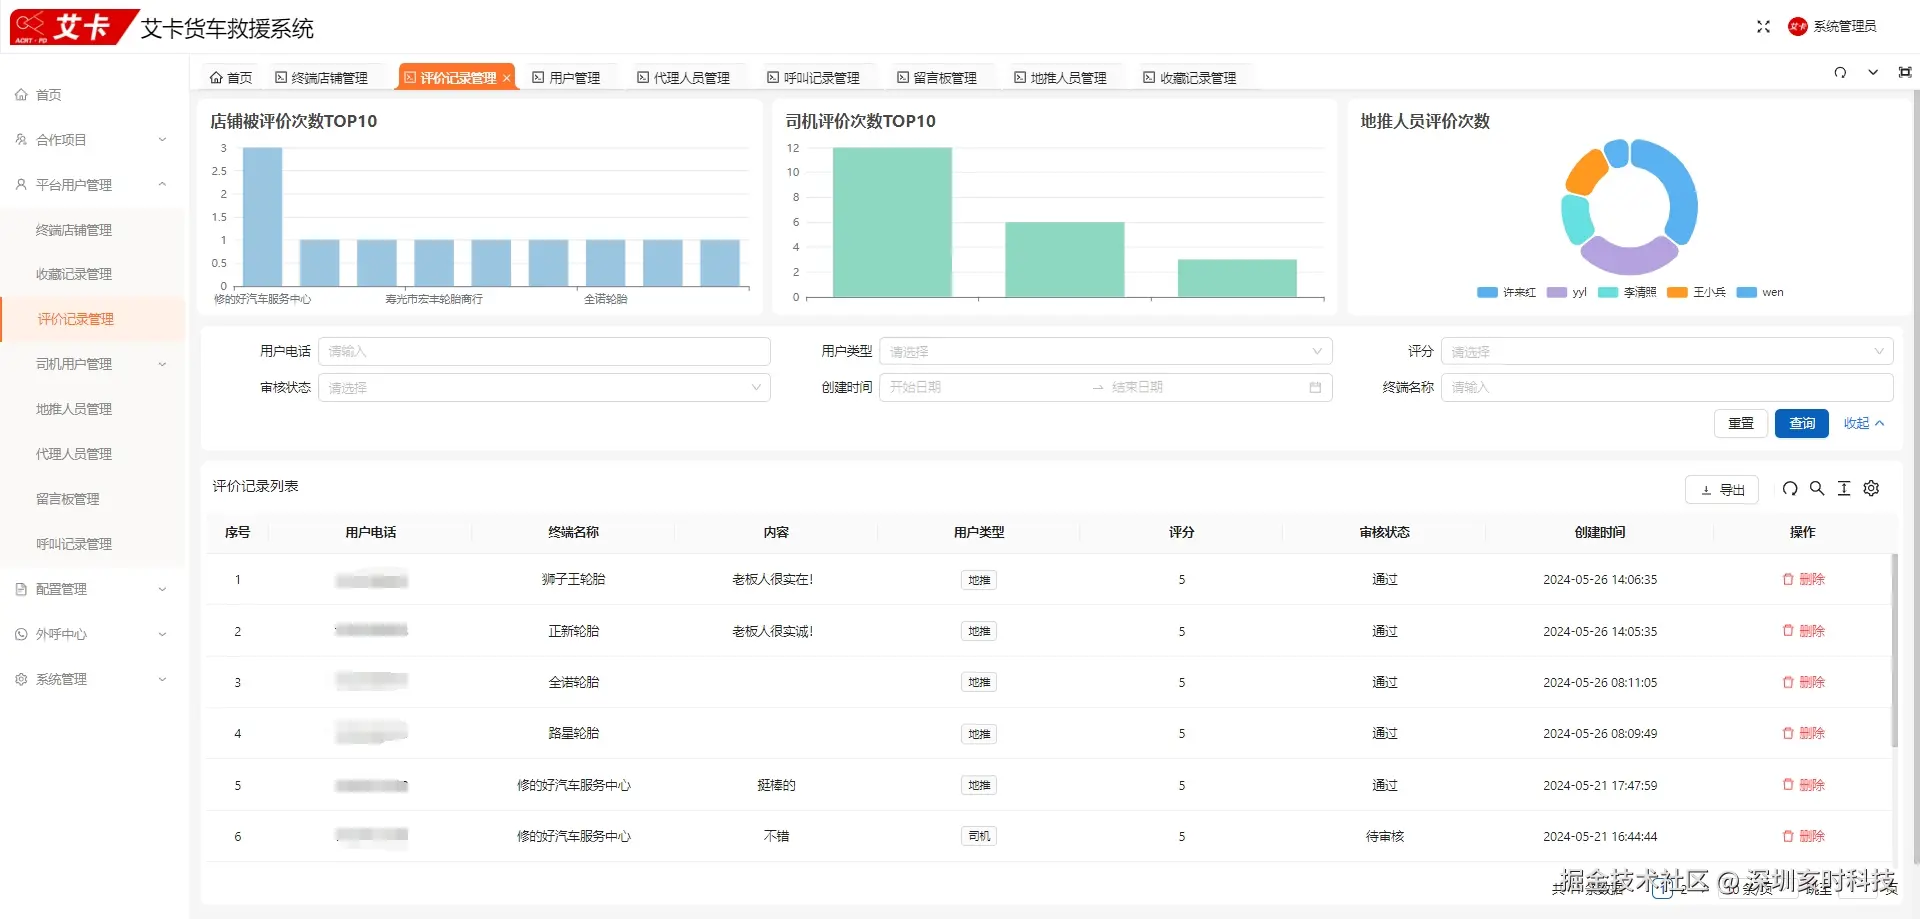Image resolution: width=1920 pixels, height=919 pixels.
Task: Switch to the 呼叫记录管理 tab
Action: pyautogui.click(x=814, y=78)
